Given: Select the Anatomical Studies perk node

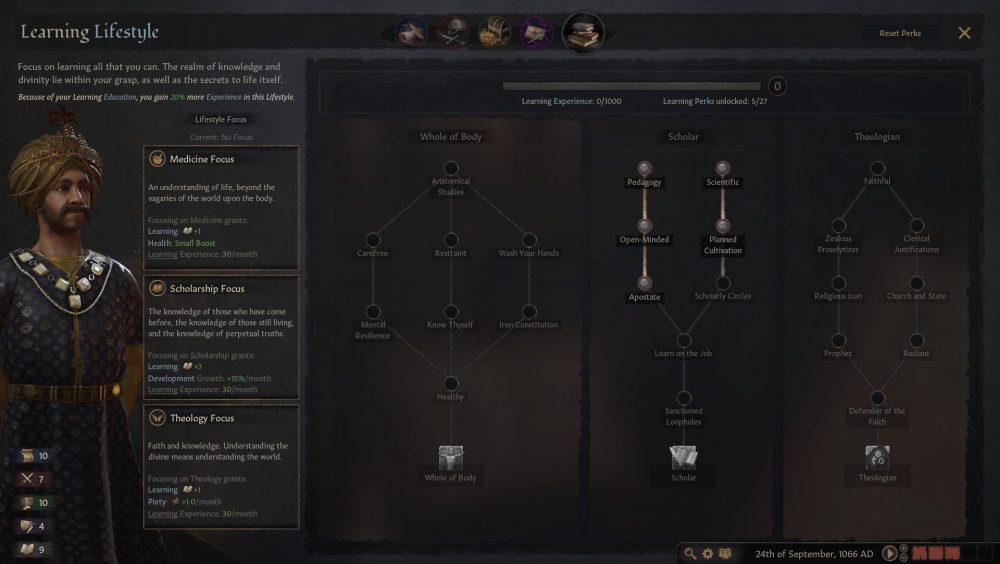Looking at the screenshot, I should click(451, 168).
